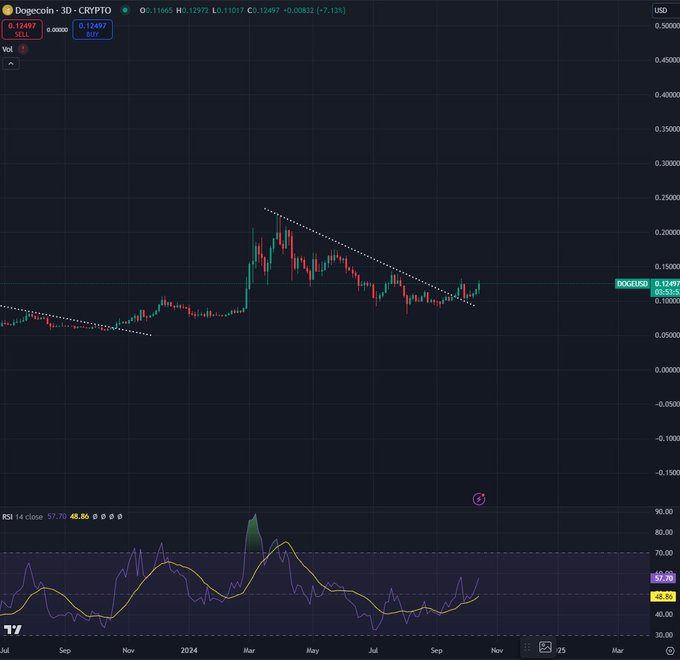Click the low value L0.11017
This screenshot has width=680, height=660.
(x=228, y=10)
